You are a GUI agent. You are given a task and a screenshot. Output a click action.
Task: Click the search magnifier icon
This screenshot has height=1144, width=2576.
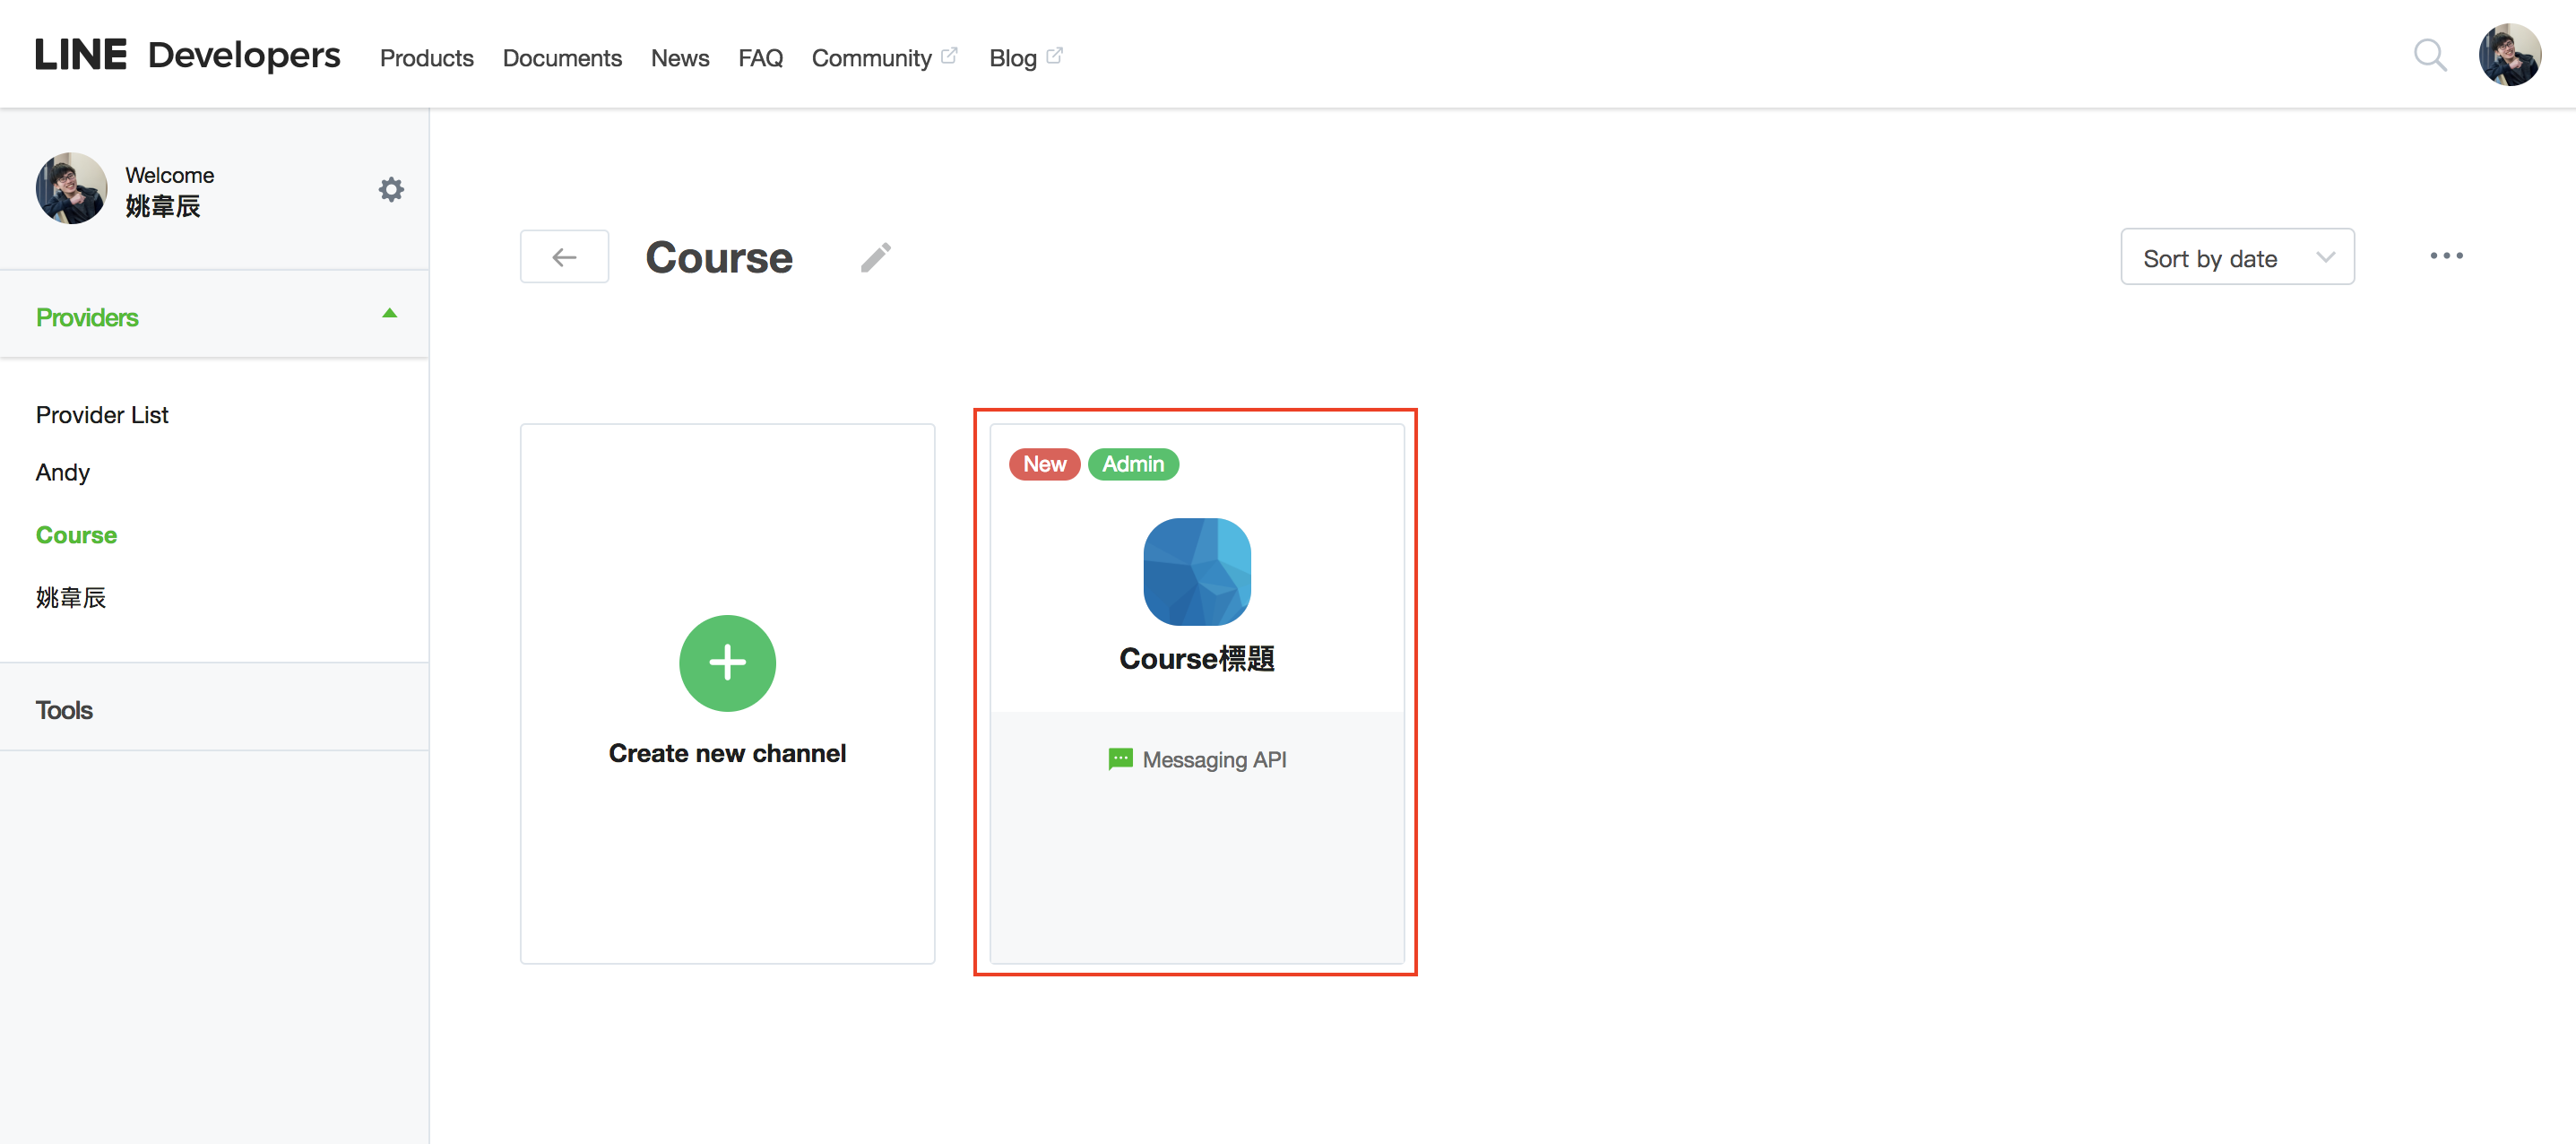coord(2429,55)
